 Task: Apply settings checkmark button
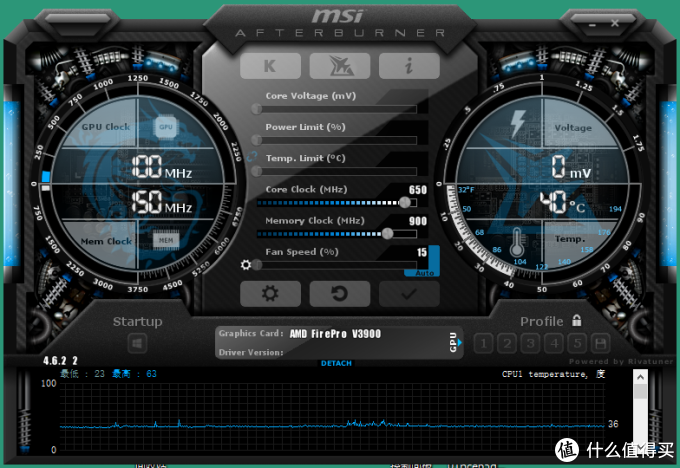click(x=409, y=294)
